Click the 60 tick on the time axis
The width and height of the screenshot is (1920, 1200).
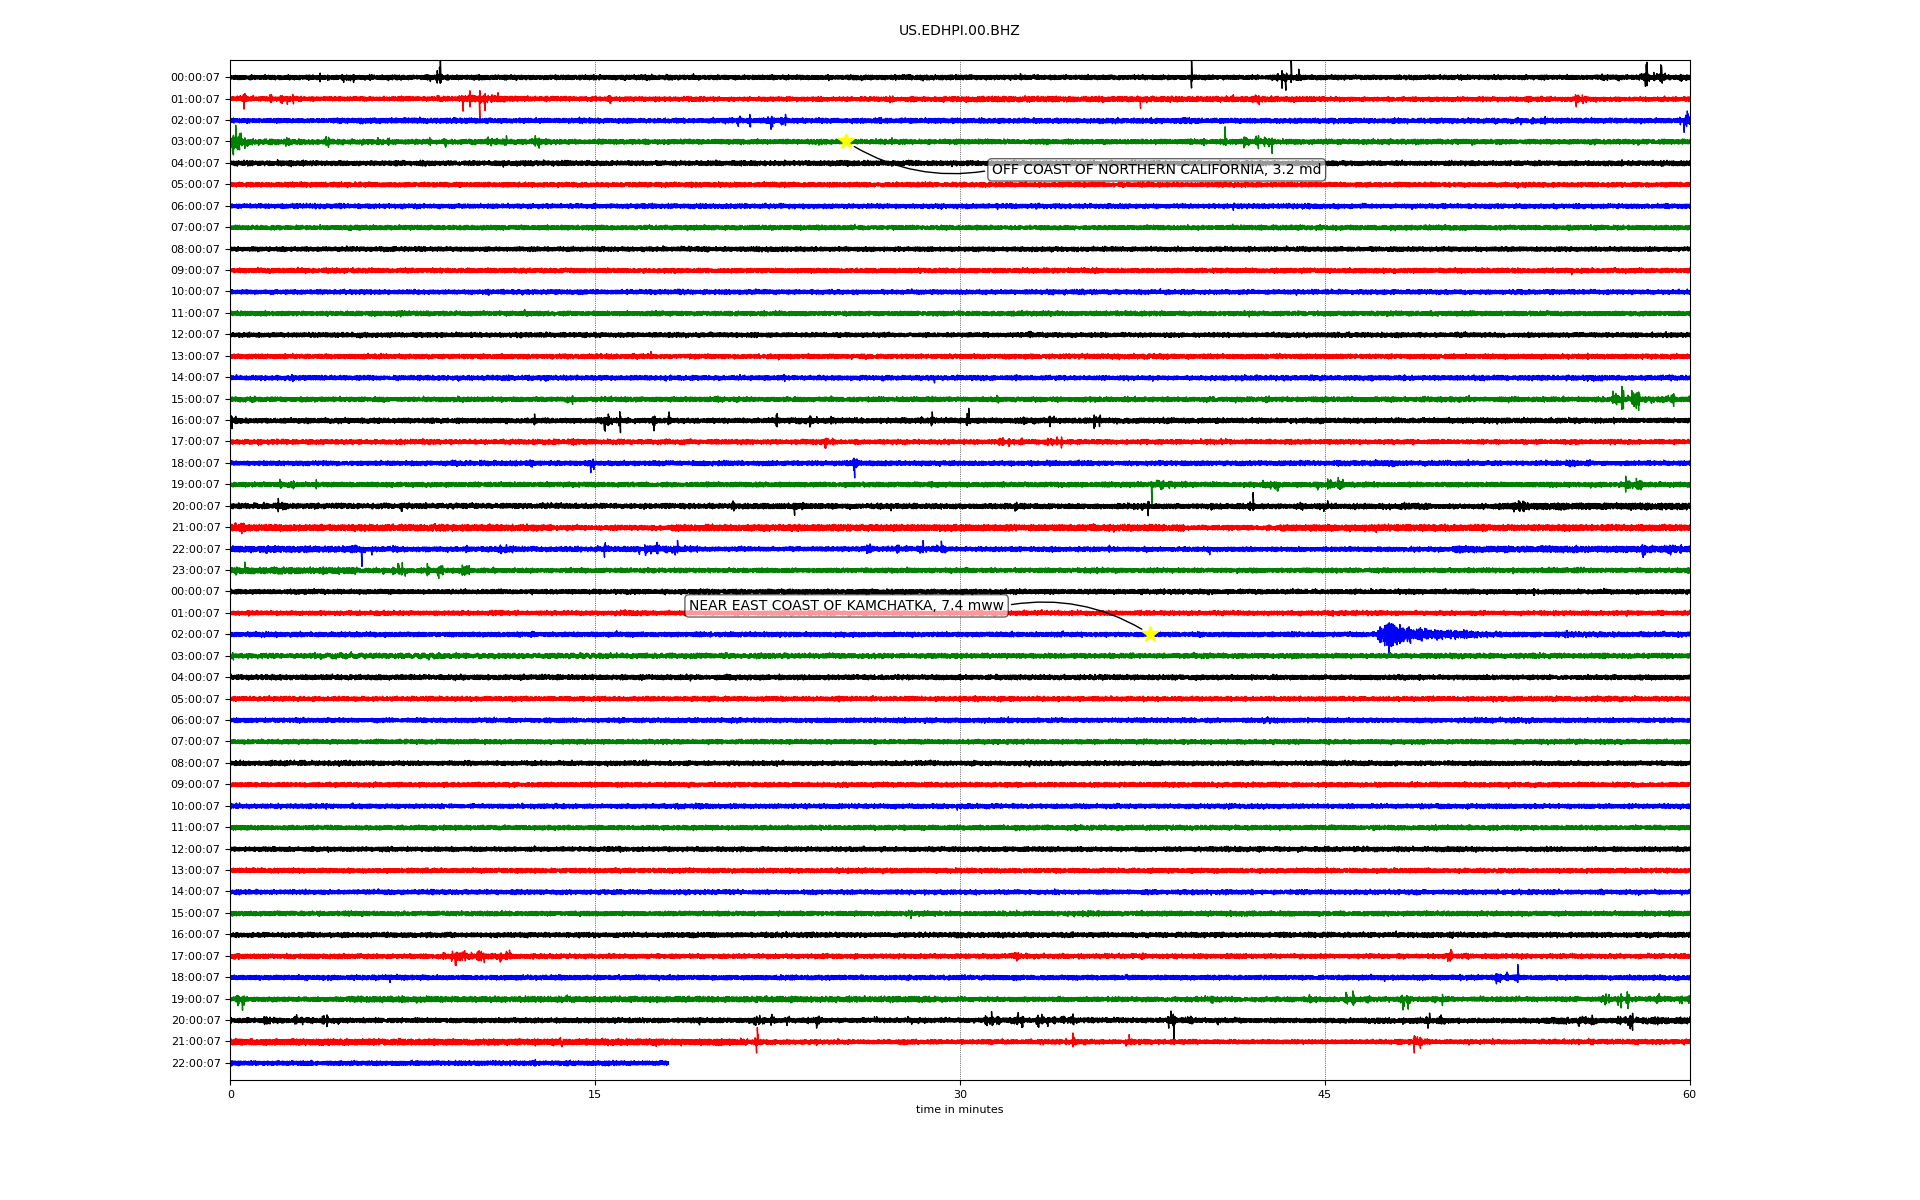point(1688,1094)
